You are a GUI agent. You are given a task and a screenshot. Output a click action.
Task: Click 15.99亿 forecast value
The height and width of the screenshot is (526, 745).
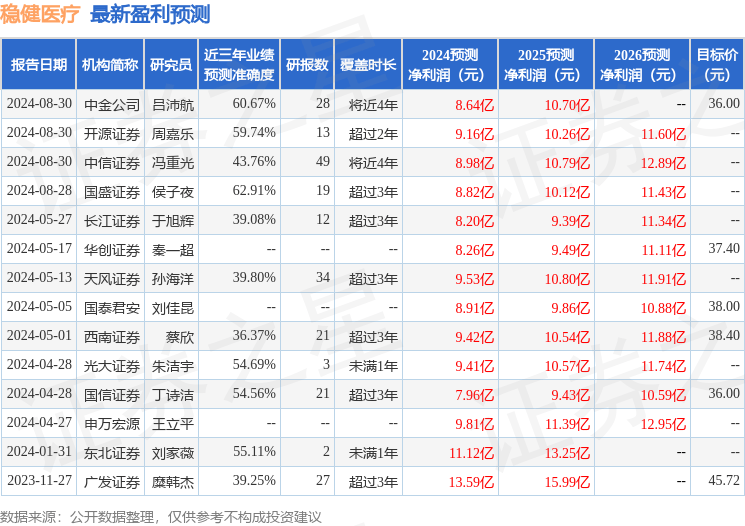click(x=567, y=481)
